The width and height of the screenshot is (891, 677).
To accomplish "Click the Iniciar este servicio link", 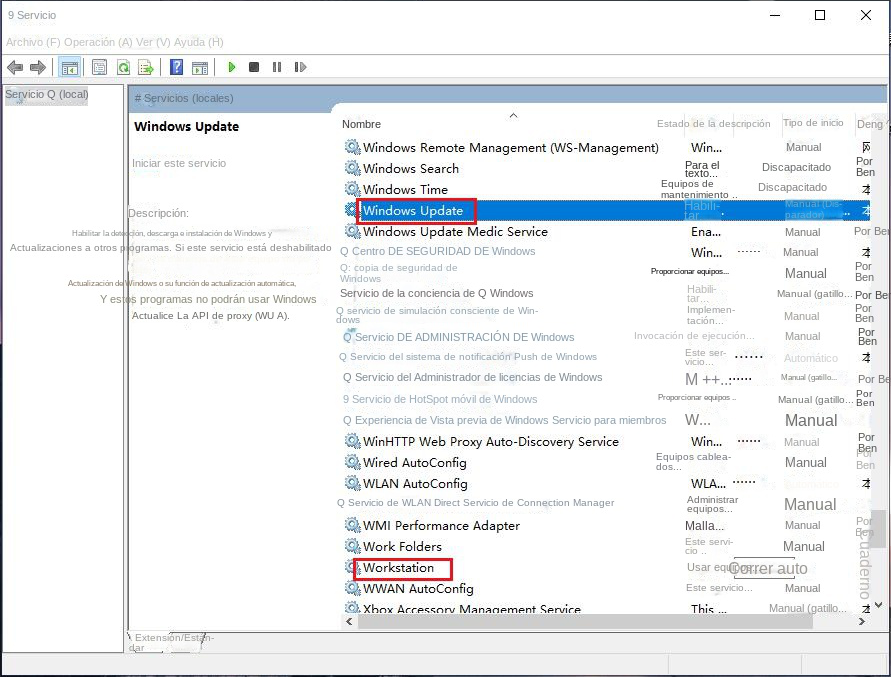I will 179,163.
